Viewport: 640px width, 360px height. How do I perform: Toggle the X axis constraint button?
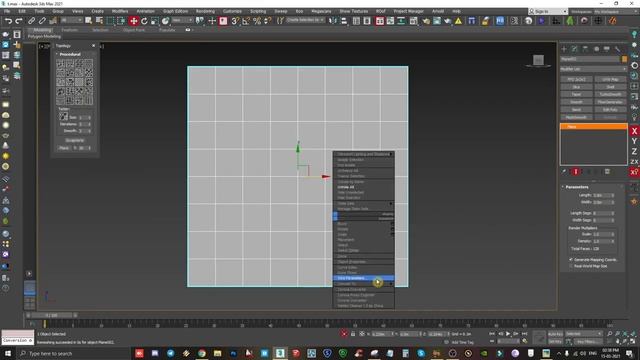[x=634, y=131]
